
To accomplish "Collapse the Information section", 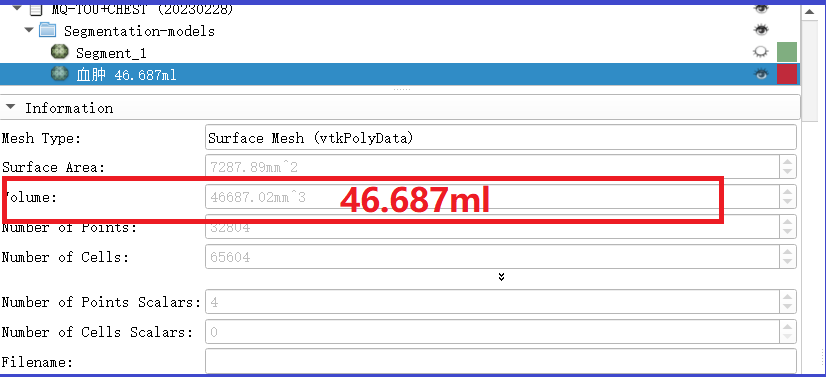I will pyautogui.click(x=9, y=107).
